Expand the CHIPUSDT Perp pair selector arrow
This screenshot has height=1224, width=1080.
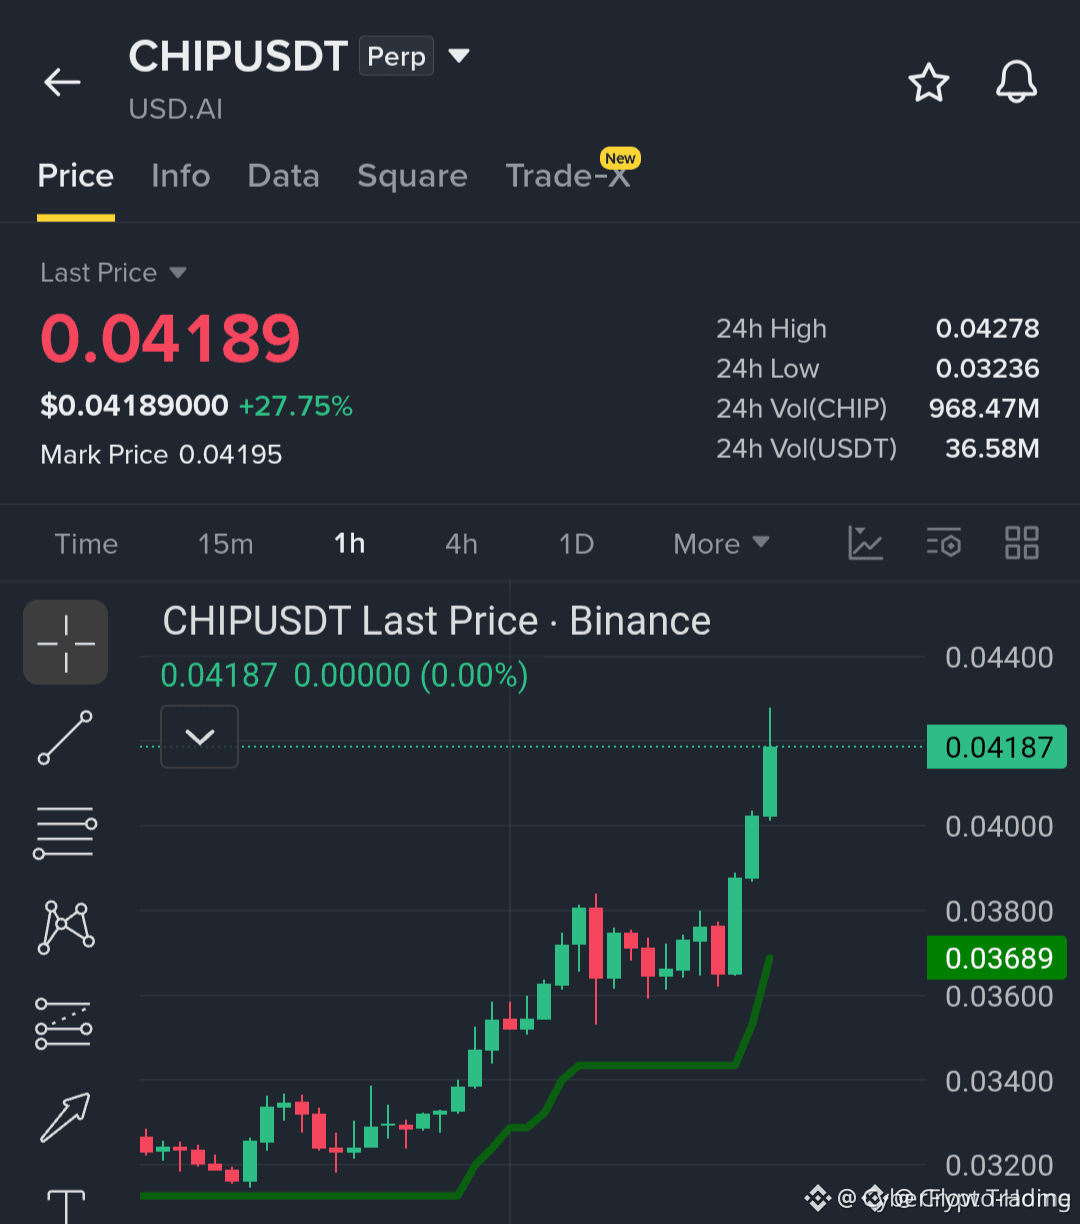459,56
